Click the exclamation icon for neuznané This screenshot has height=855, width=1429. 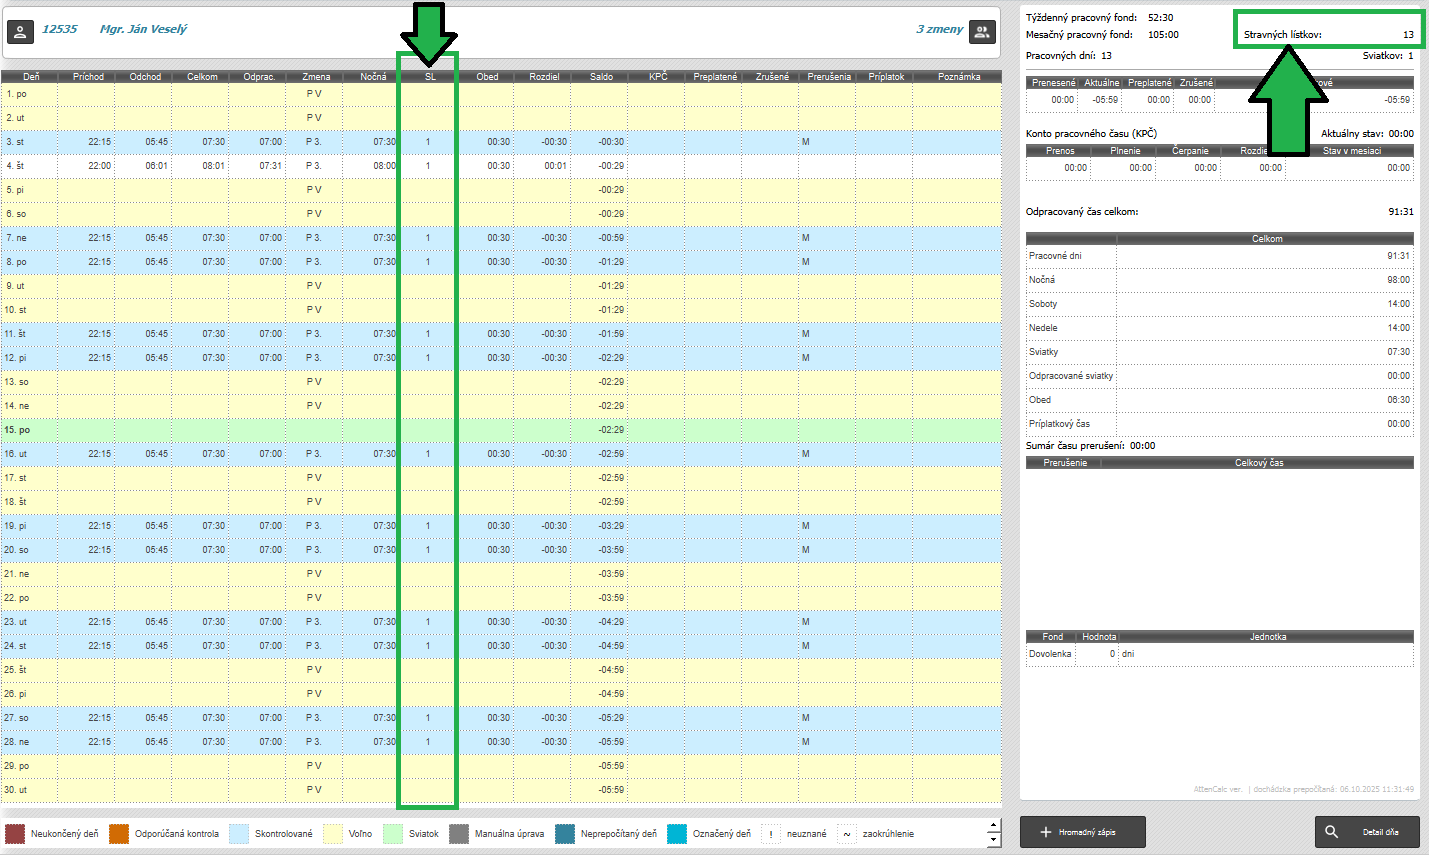click(x=771, y=834)
